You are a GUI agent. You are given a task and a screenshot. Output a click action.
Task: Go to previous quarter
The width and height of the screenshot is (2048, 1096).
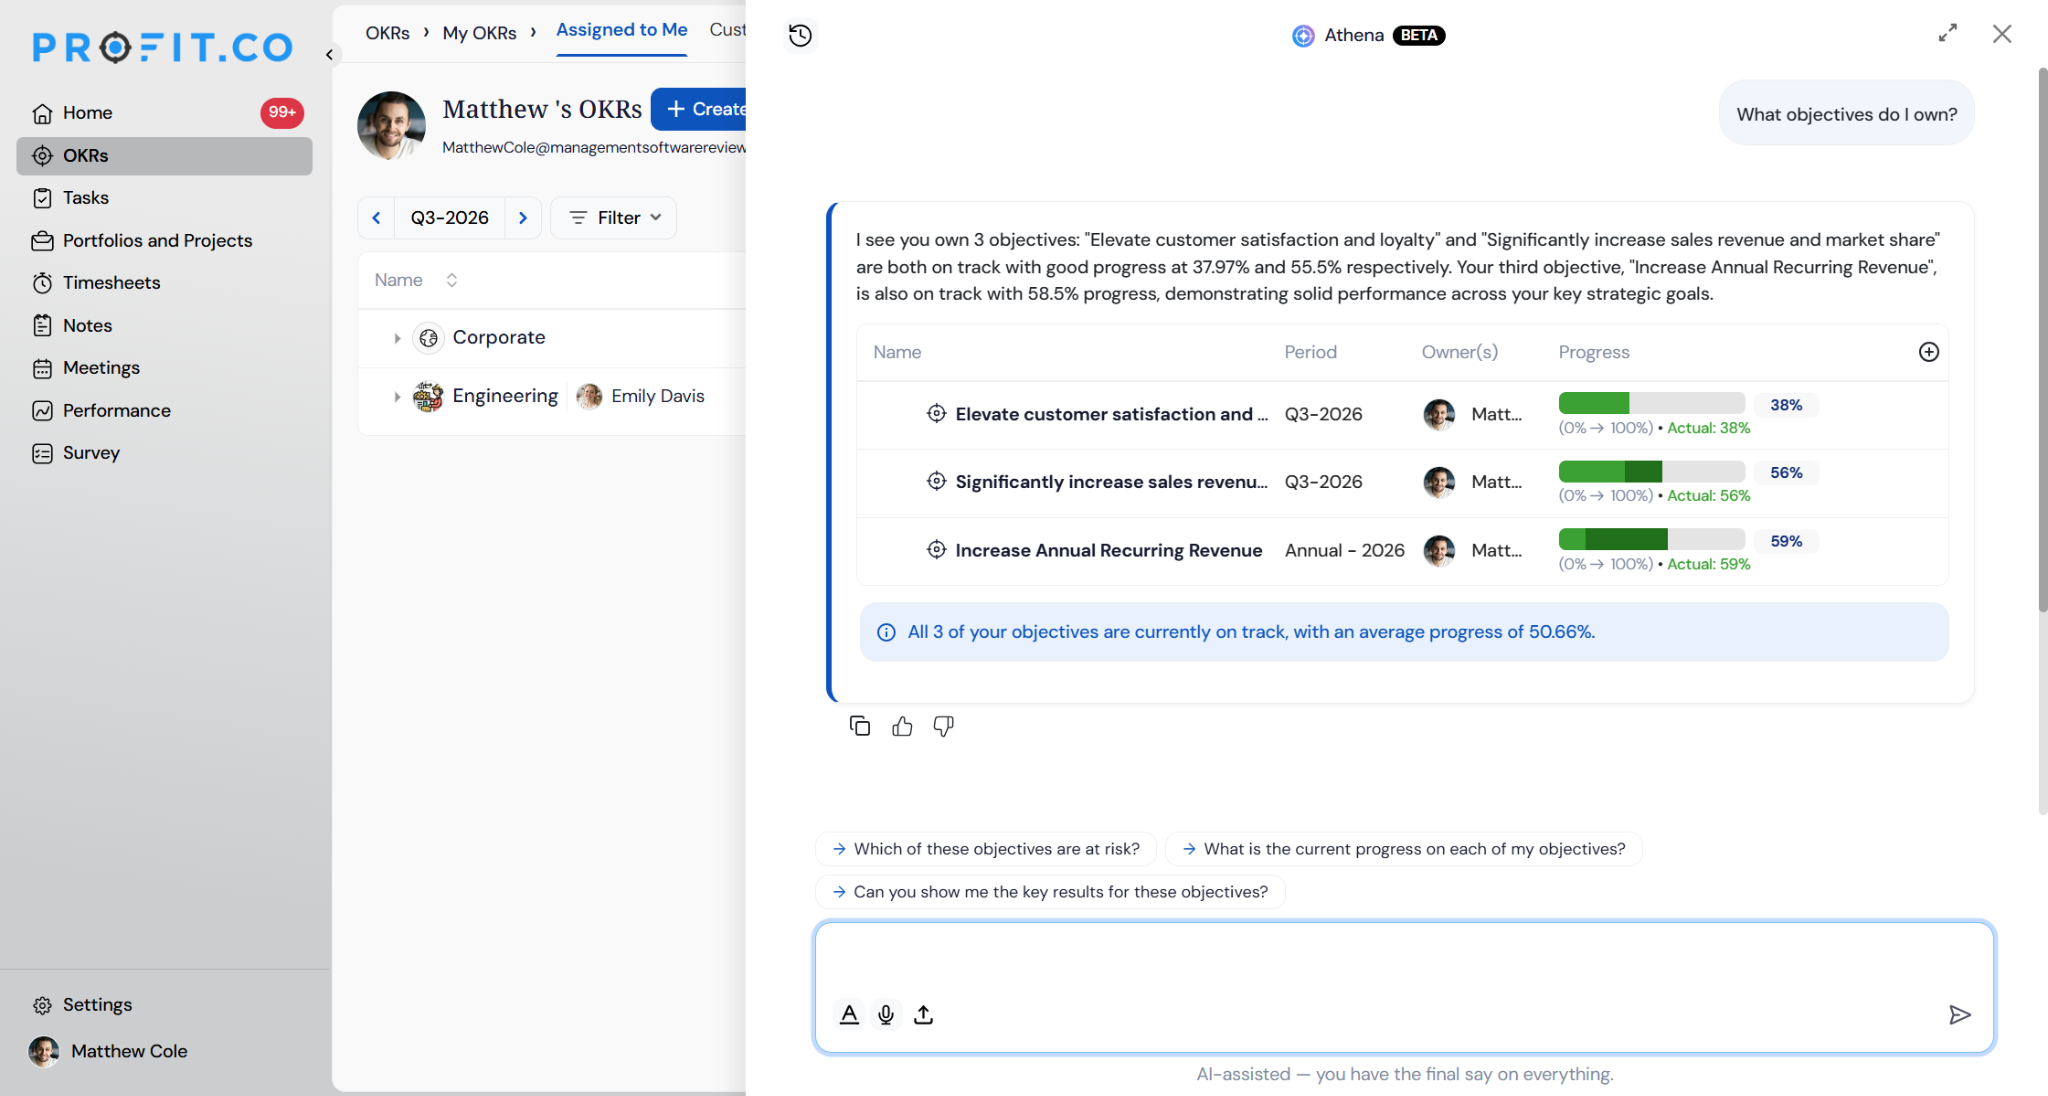[x=376, y=218]
